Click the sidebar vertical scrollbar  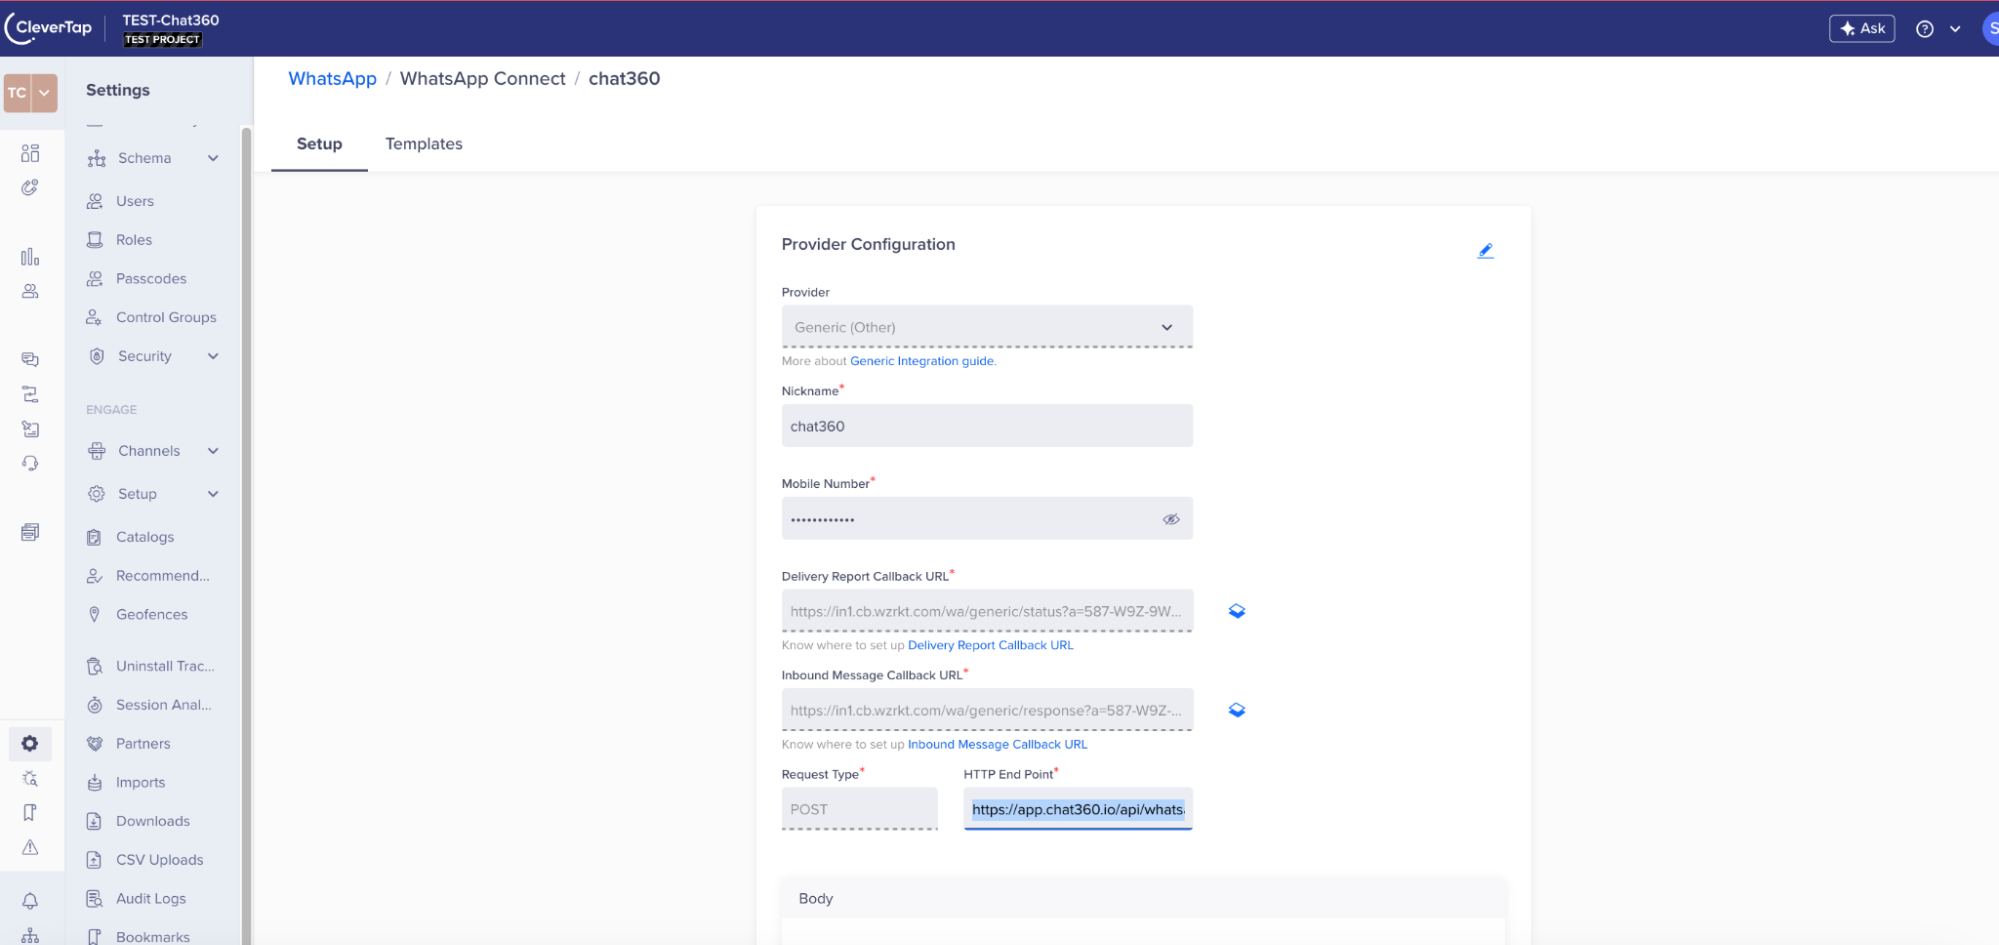pyautogui.click(x=246, y=535)
